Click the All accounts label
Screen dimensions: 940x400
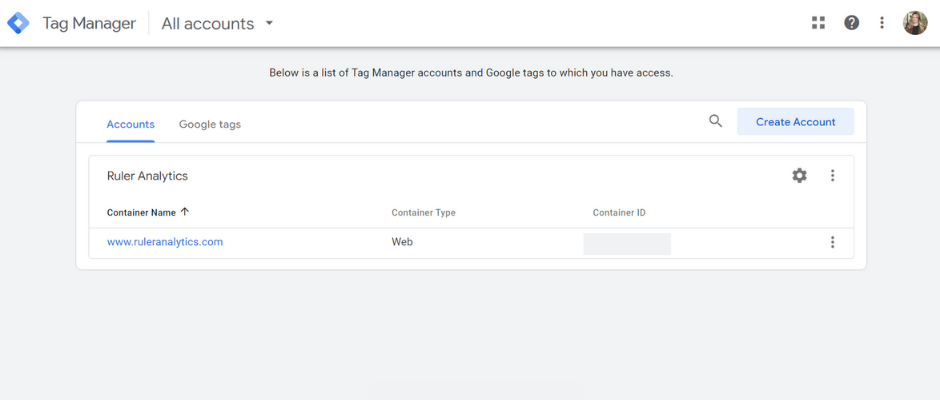pos(208,23)
